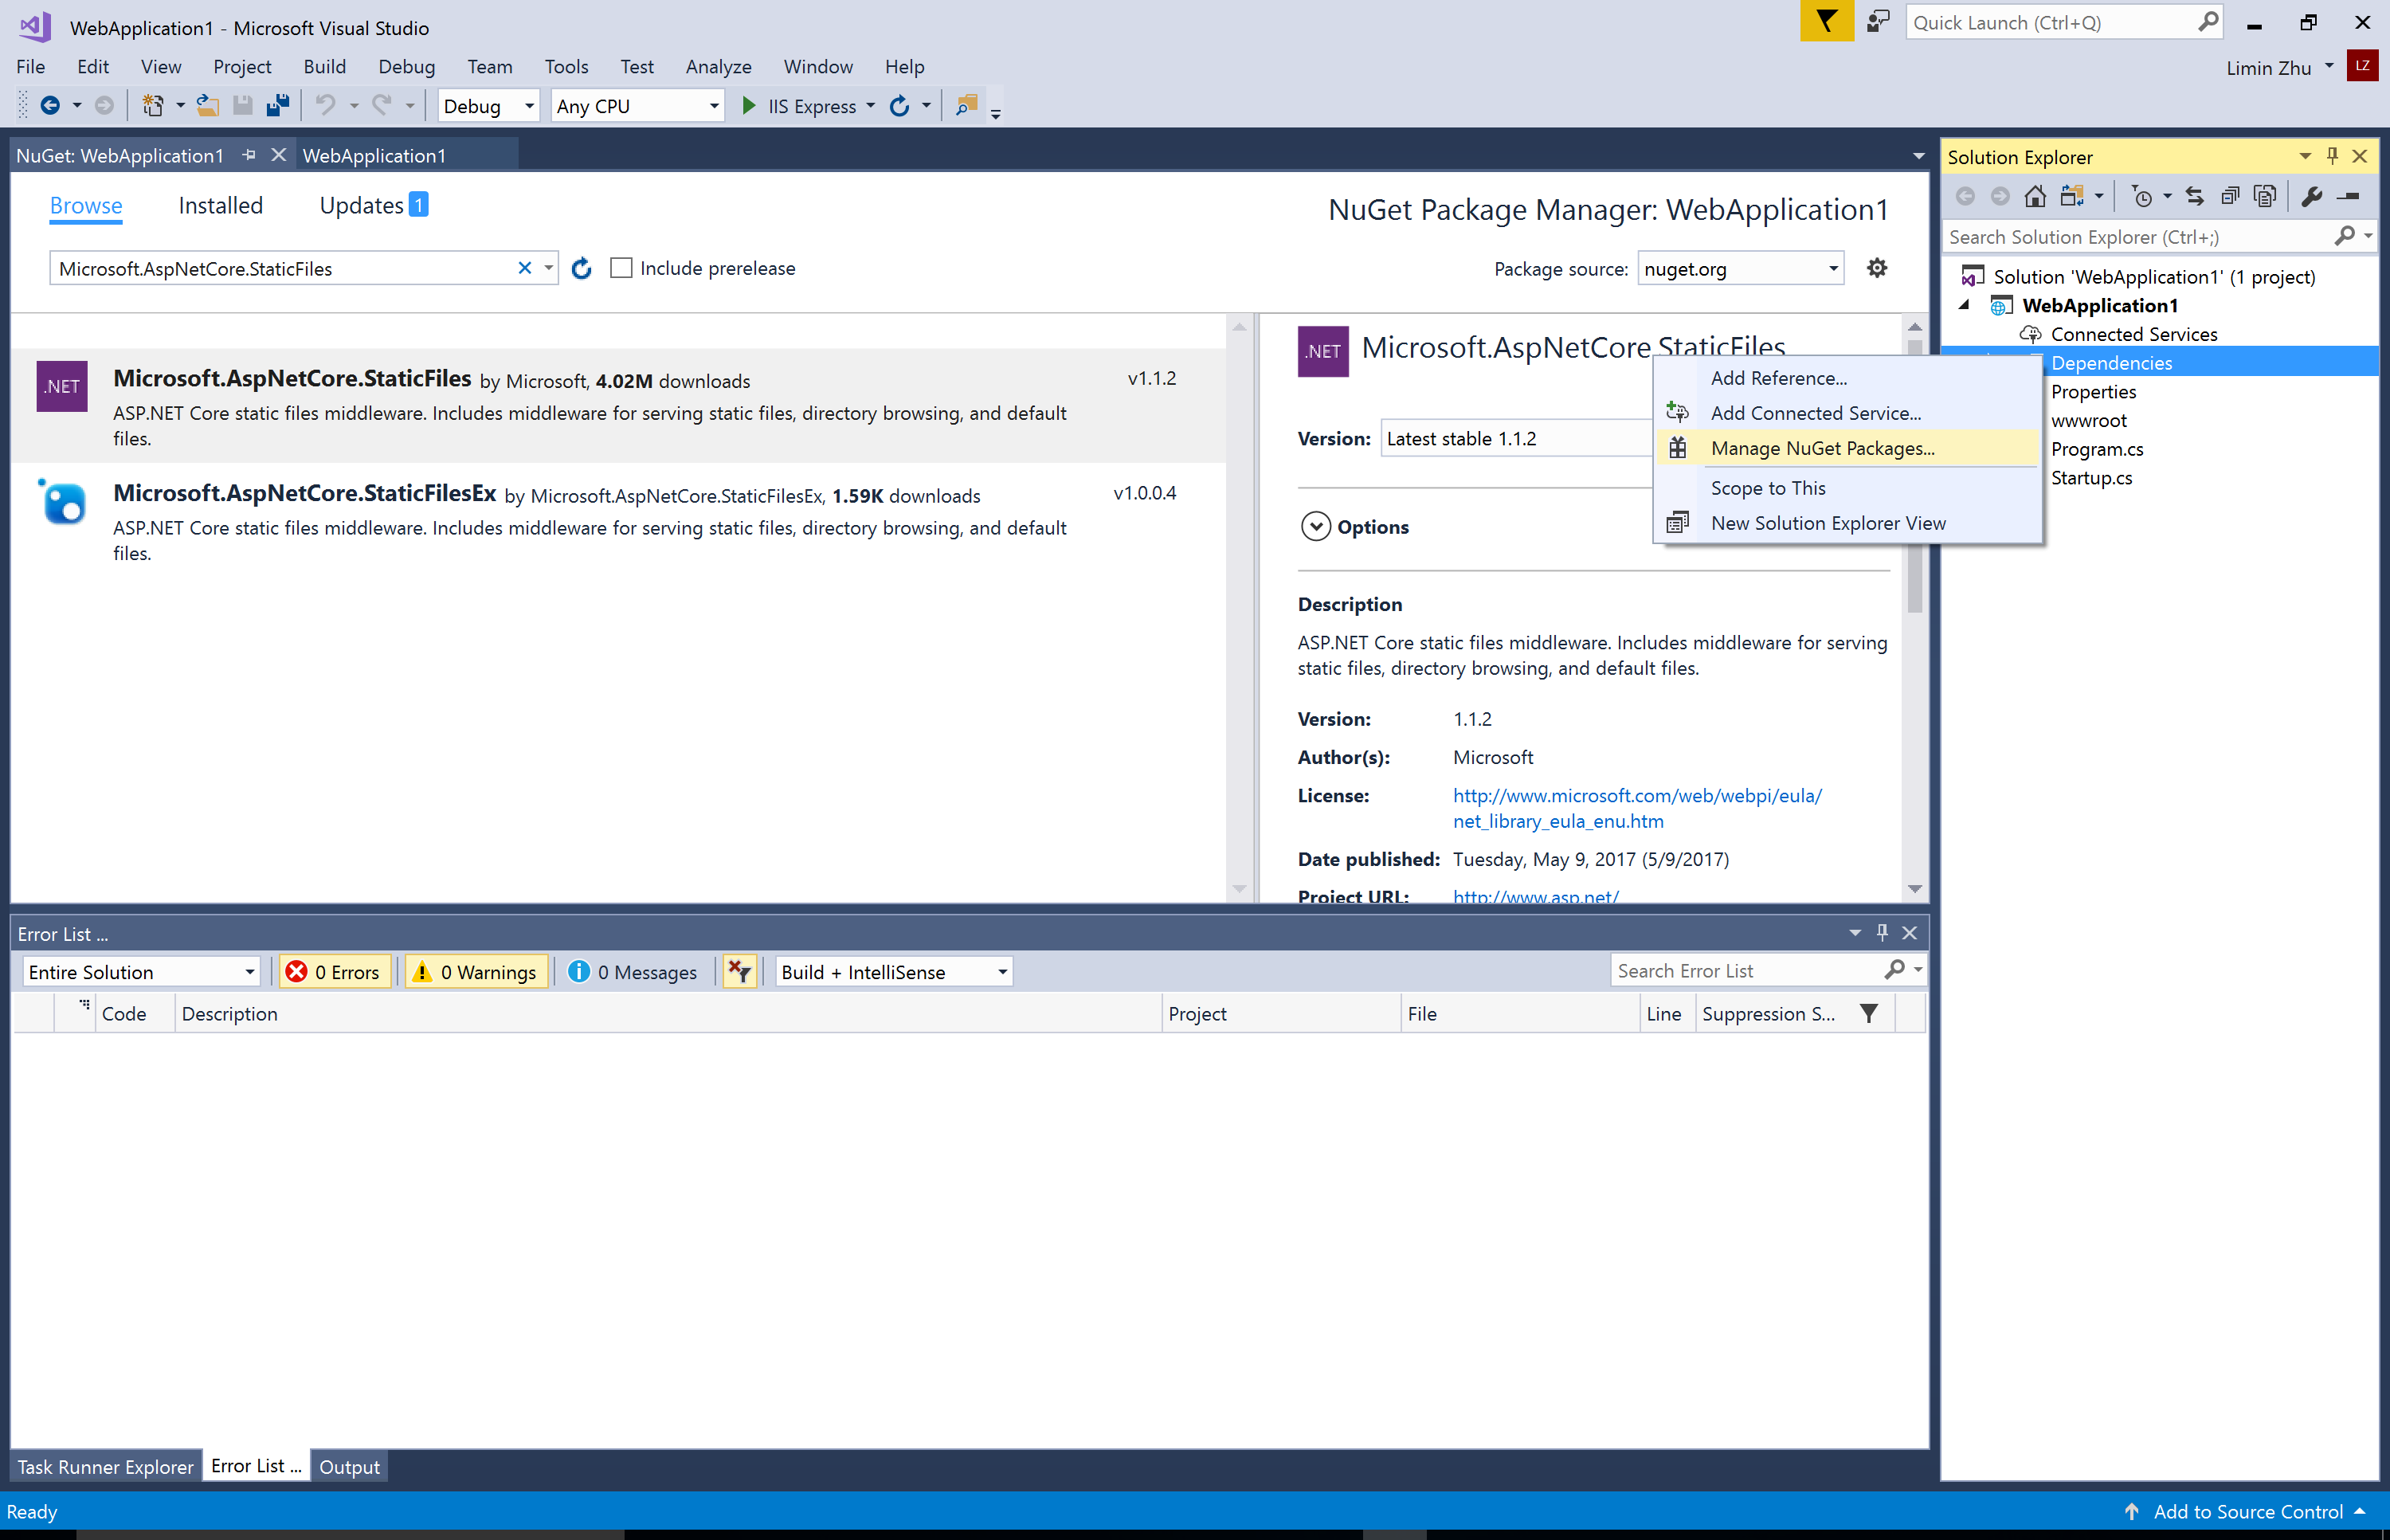The width and height of the screenshot is (2390, 1540).
Task: Open the Entire Solution scope dropdown
Action: pos(140,971)
